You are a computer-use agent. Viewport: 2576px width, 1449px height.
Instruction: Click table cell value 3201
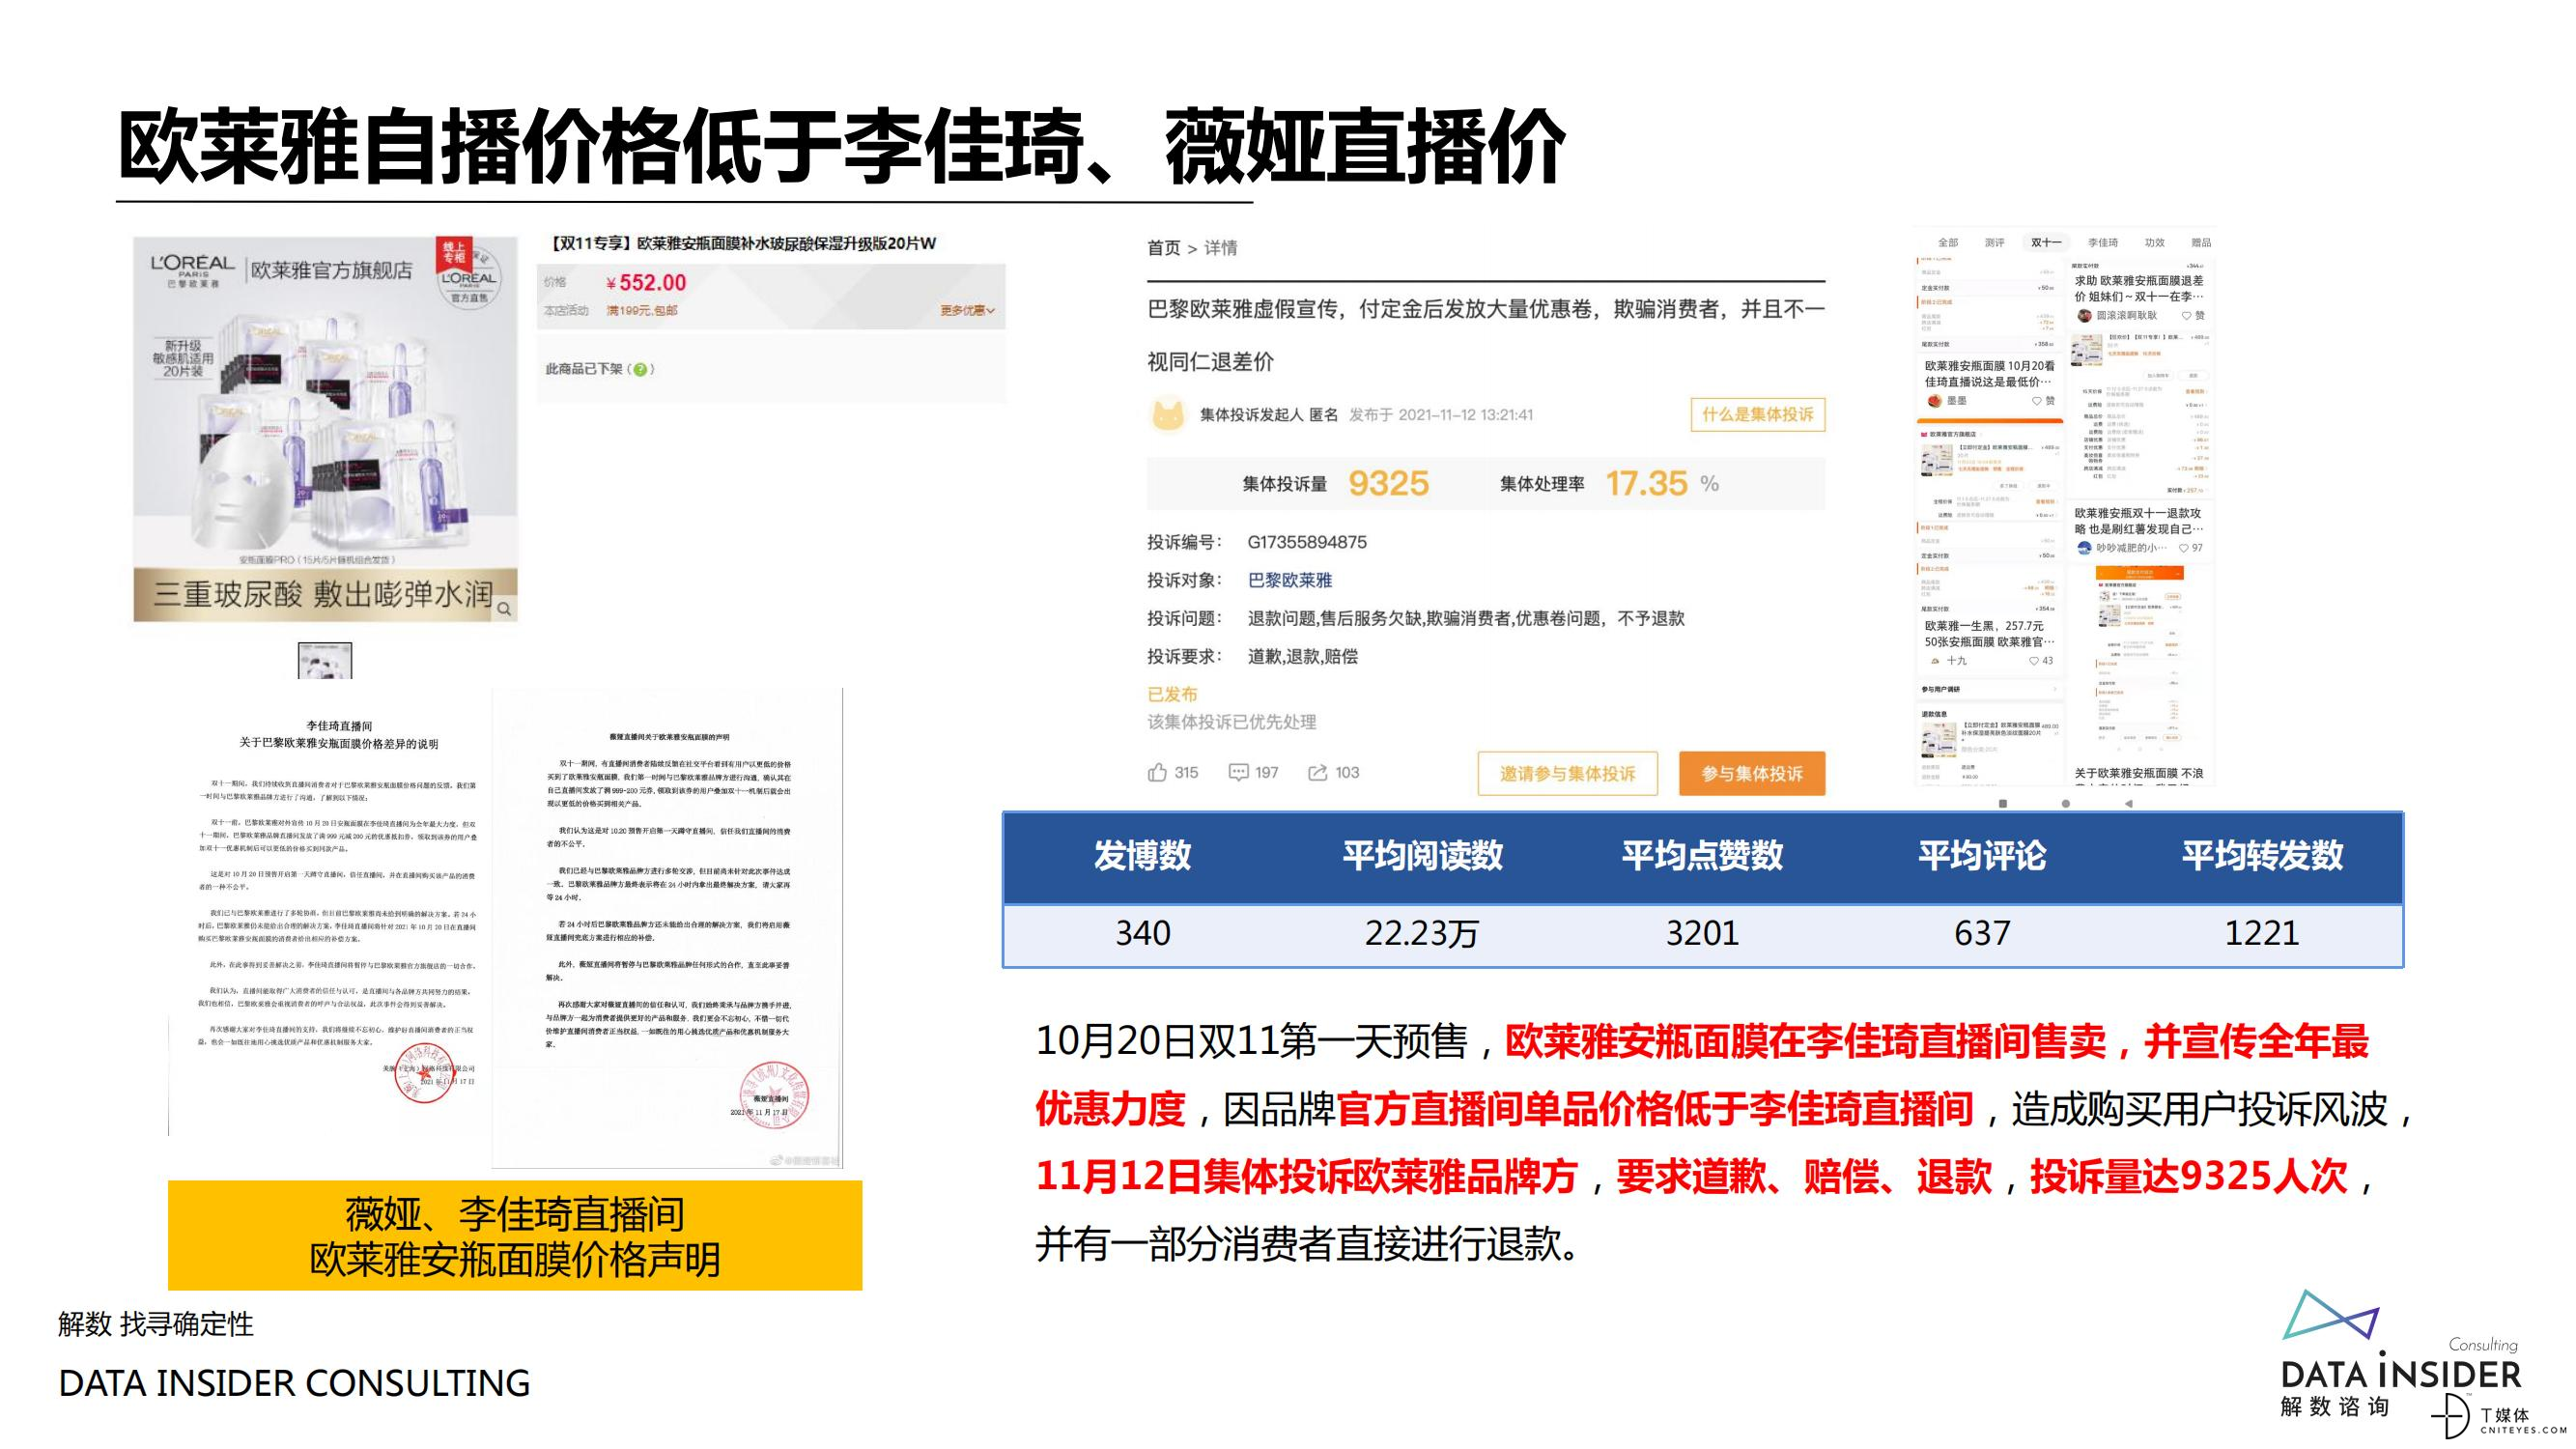[1702, 933]
